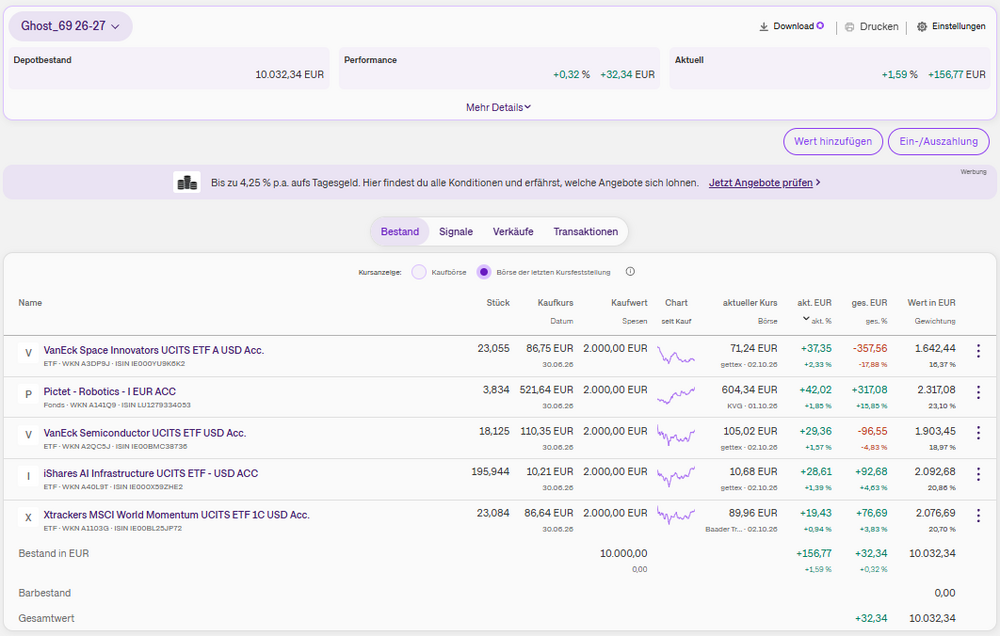Click the Stück column header
The image size is (1000, 636).
click(x=498, y=302)
